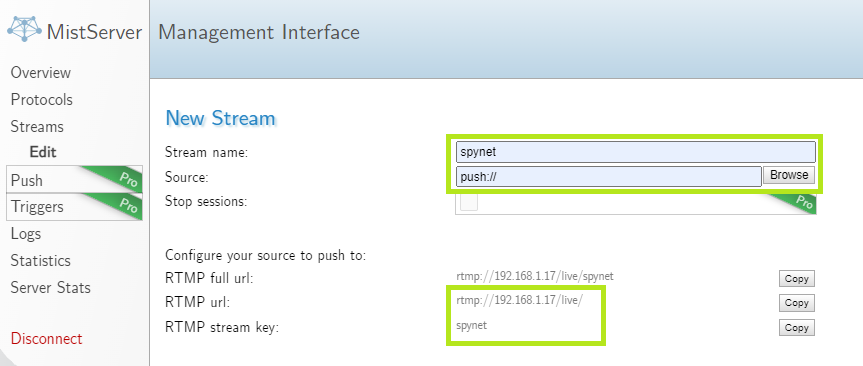Copy the RTMP url value
This screenshot has width=863, height=366.
pyautogui.click(x=796, y=303)
